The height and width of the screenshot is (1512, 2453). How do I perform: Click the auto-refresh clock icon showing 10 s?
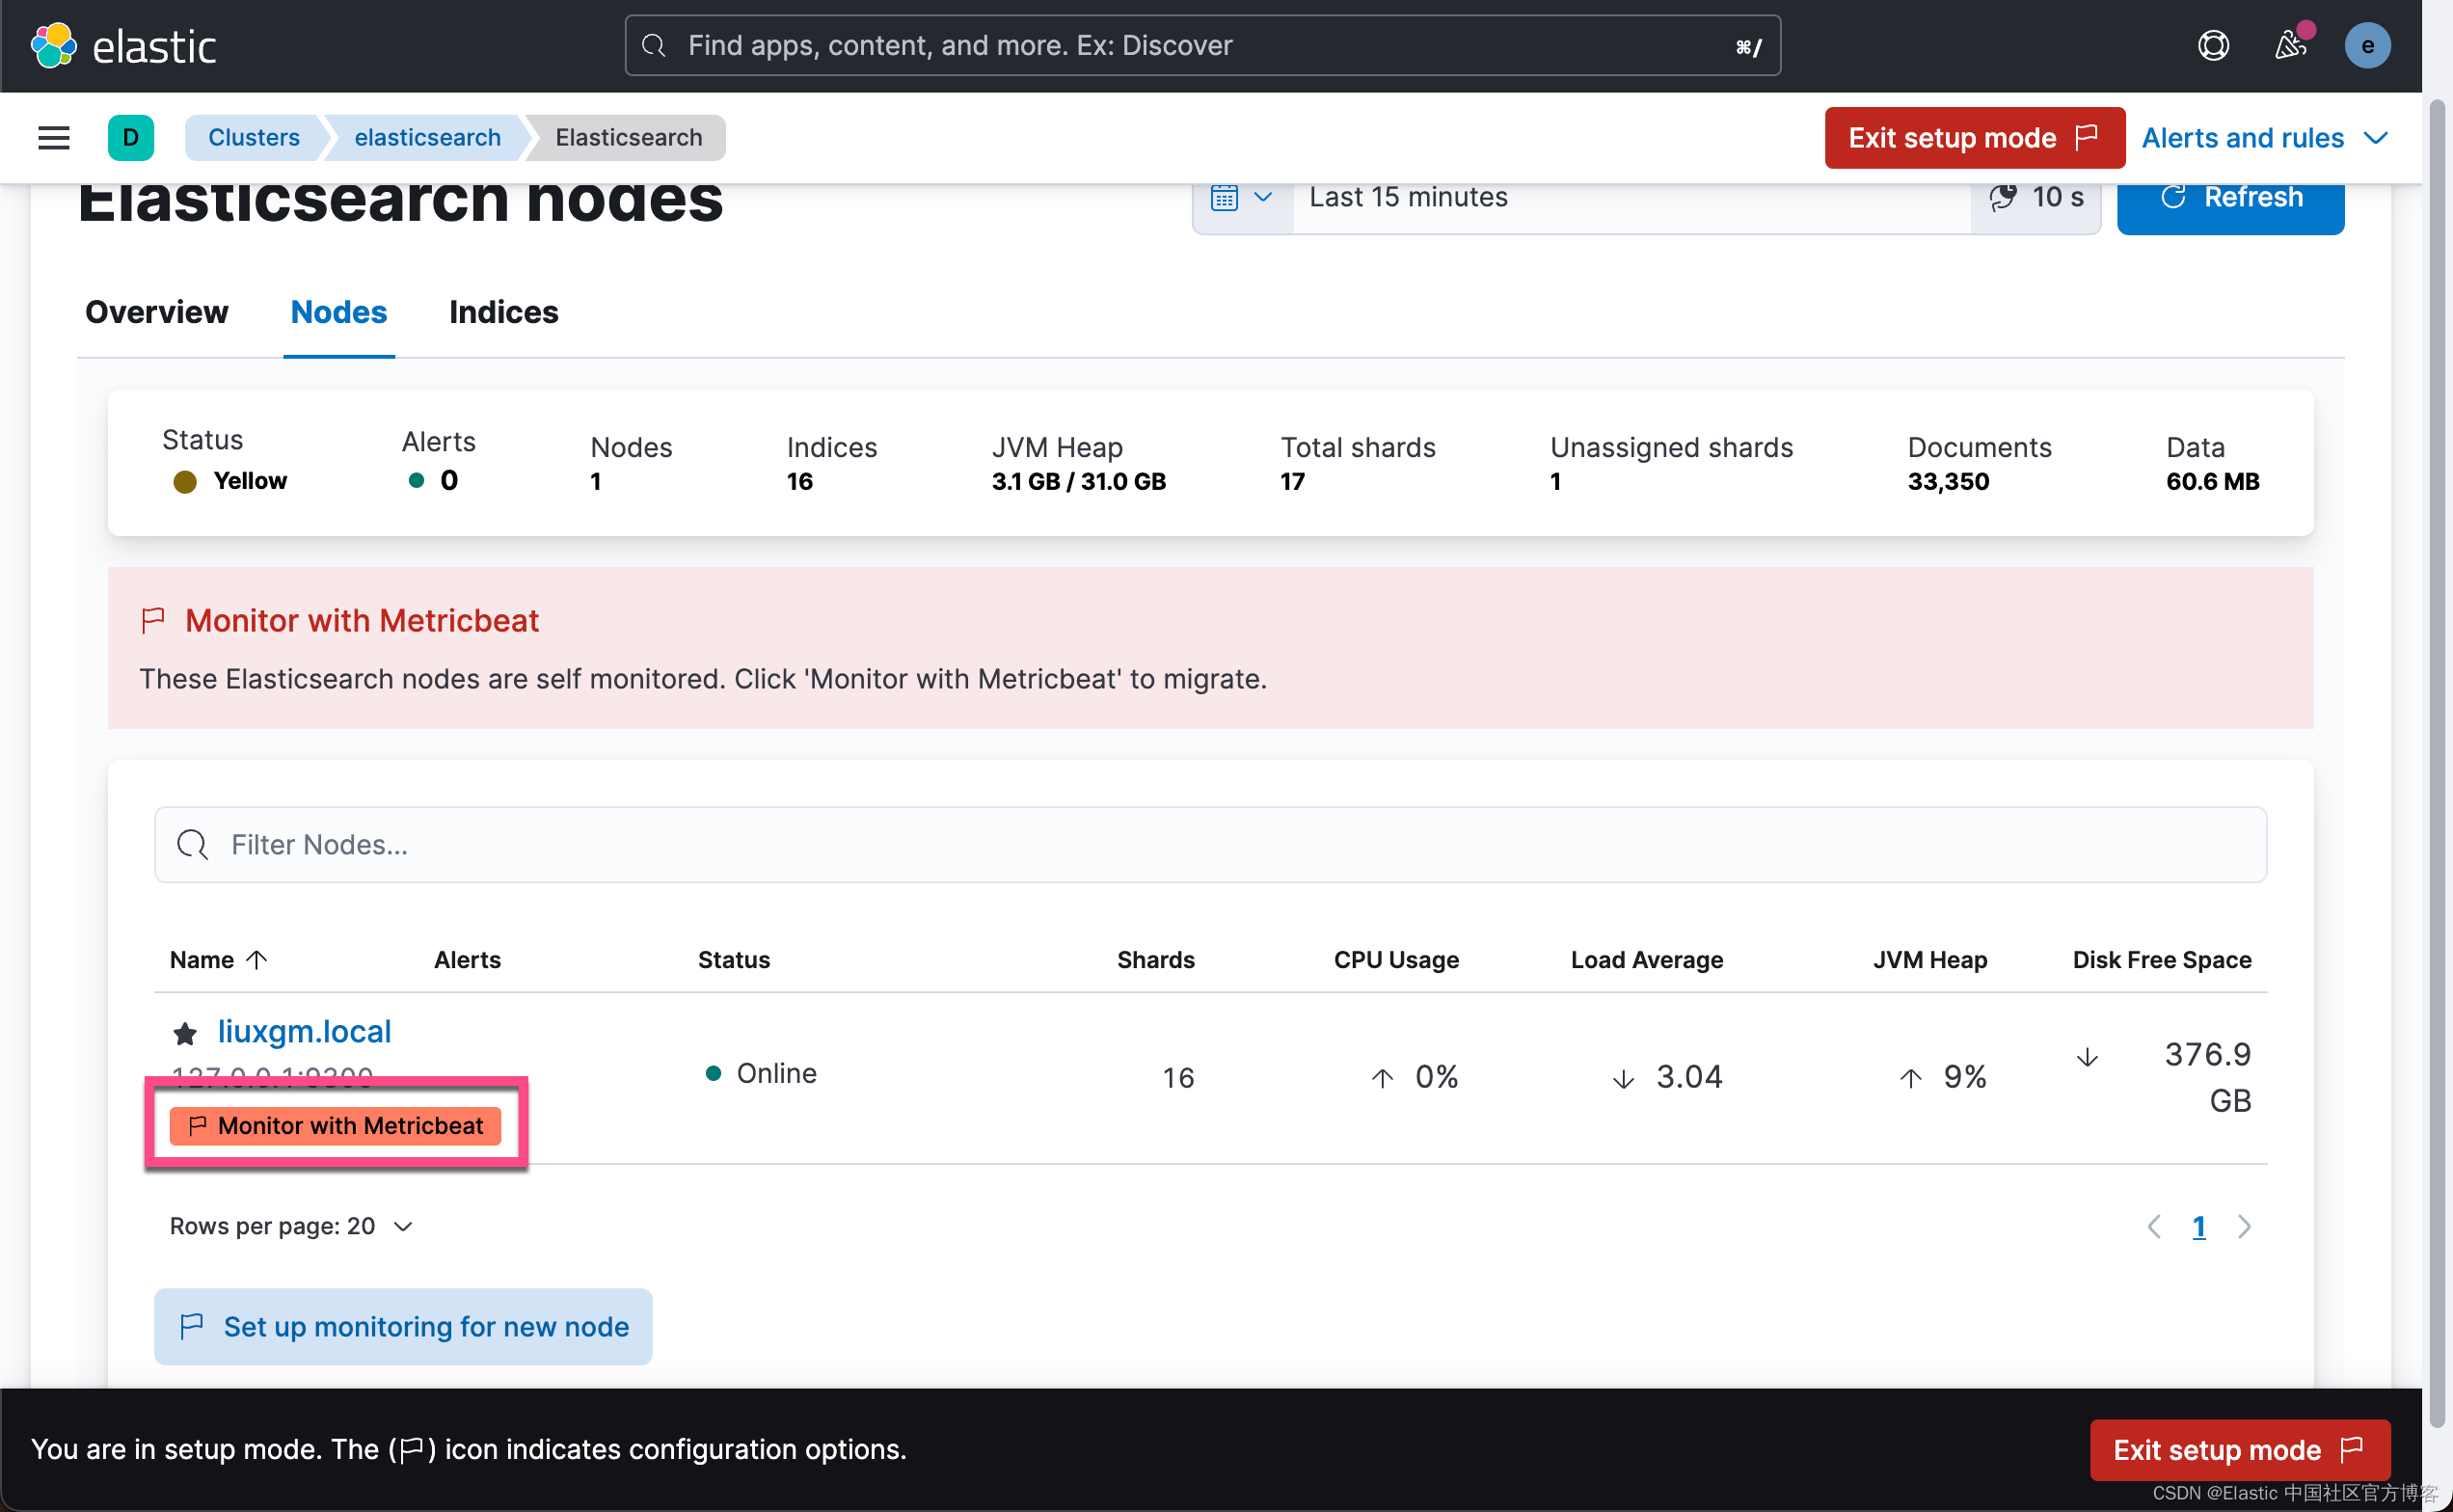[2003, 197]
